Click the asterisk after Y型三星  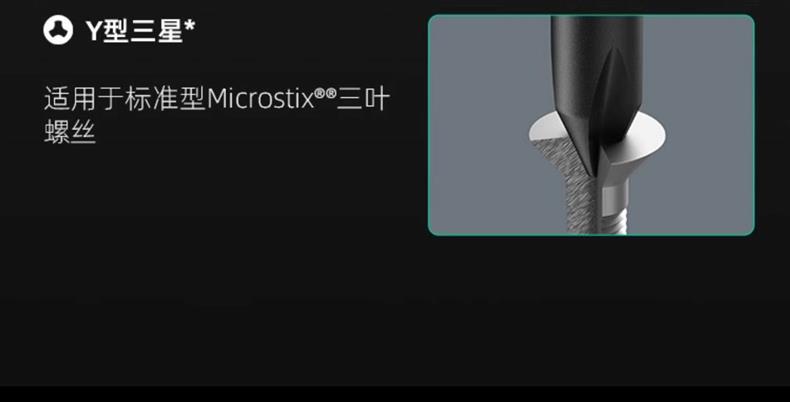[x=189, y=26]
